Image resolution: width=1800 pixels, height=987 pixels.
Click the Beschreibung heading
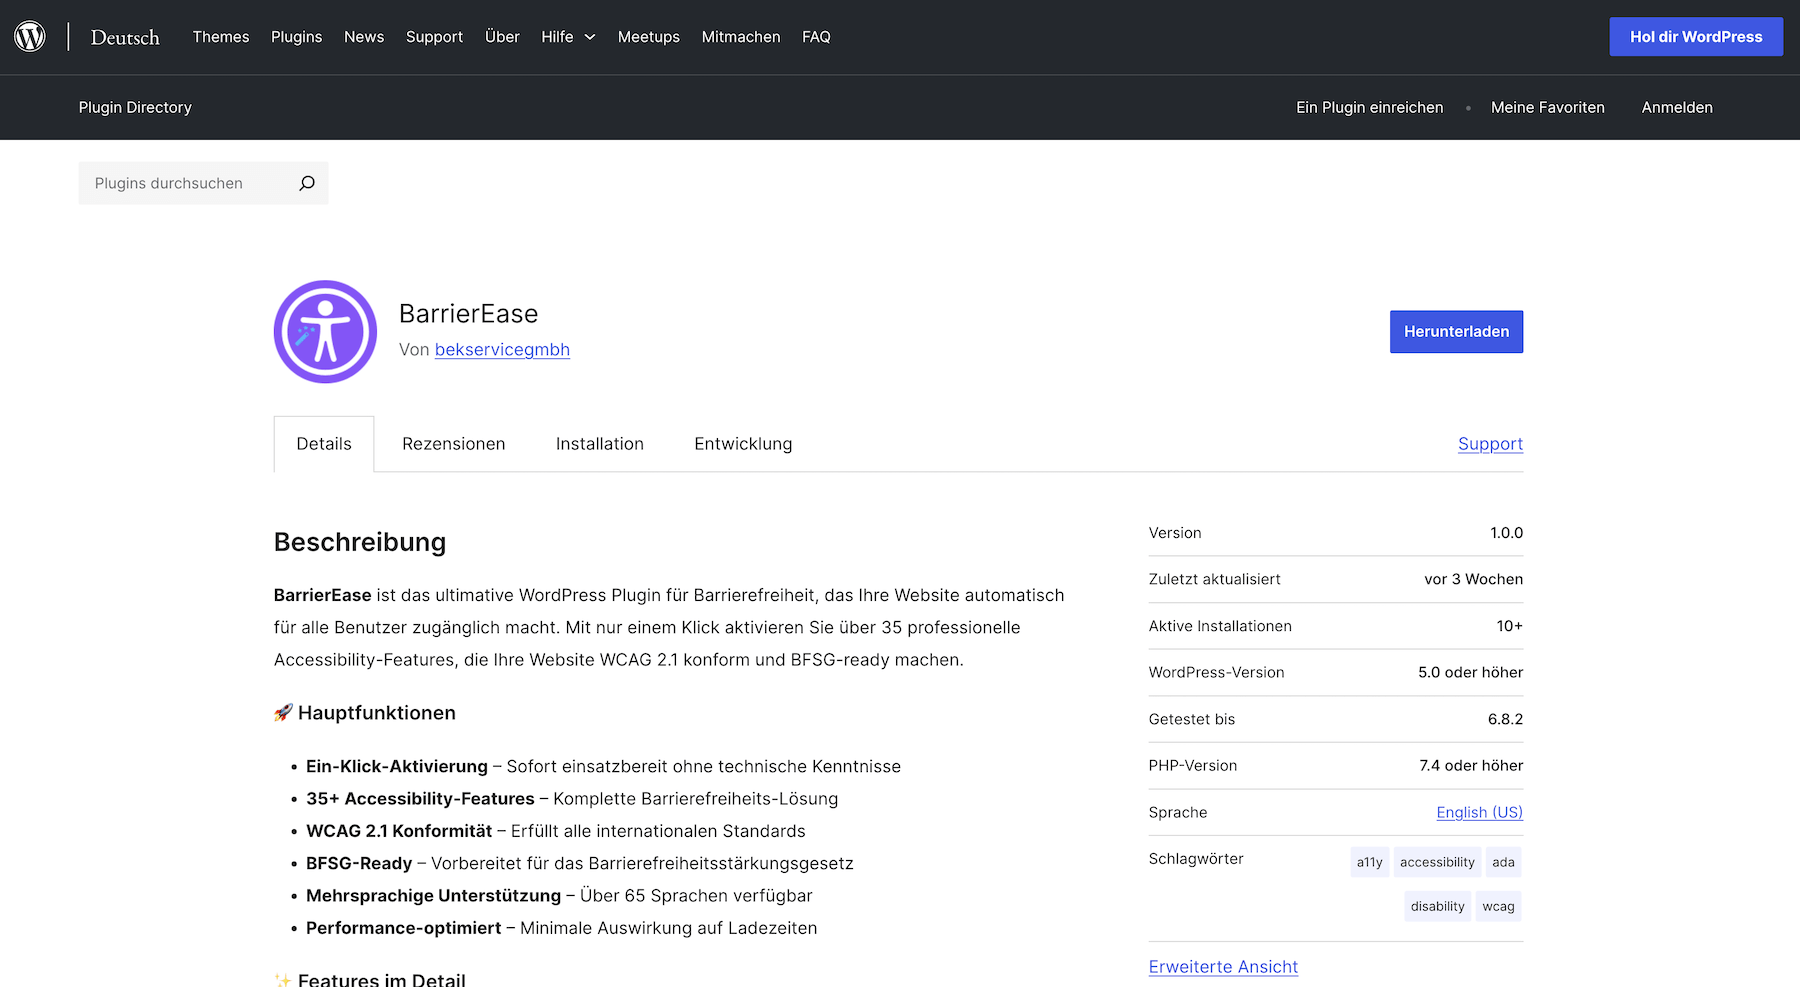pos(360,542)
